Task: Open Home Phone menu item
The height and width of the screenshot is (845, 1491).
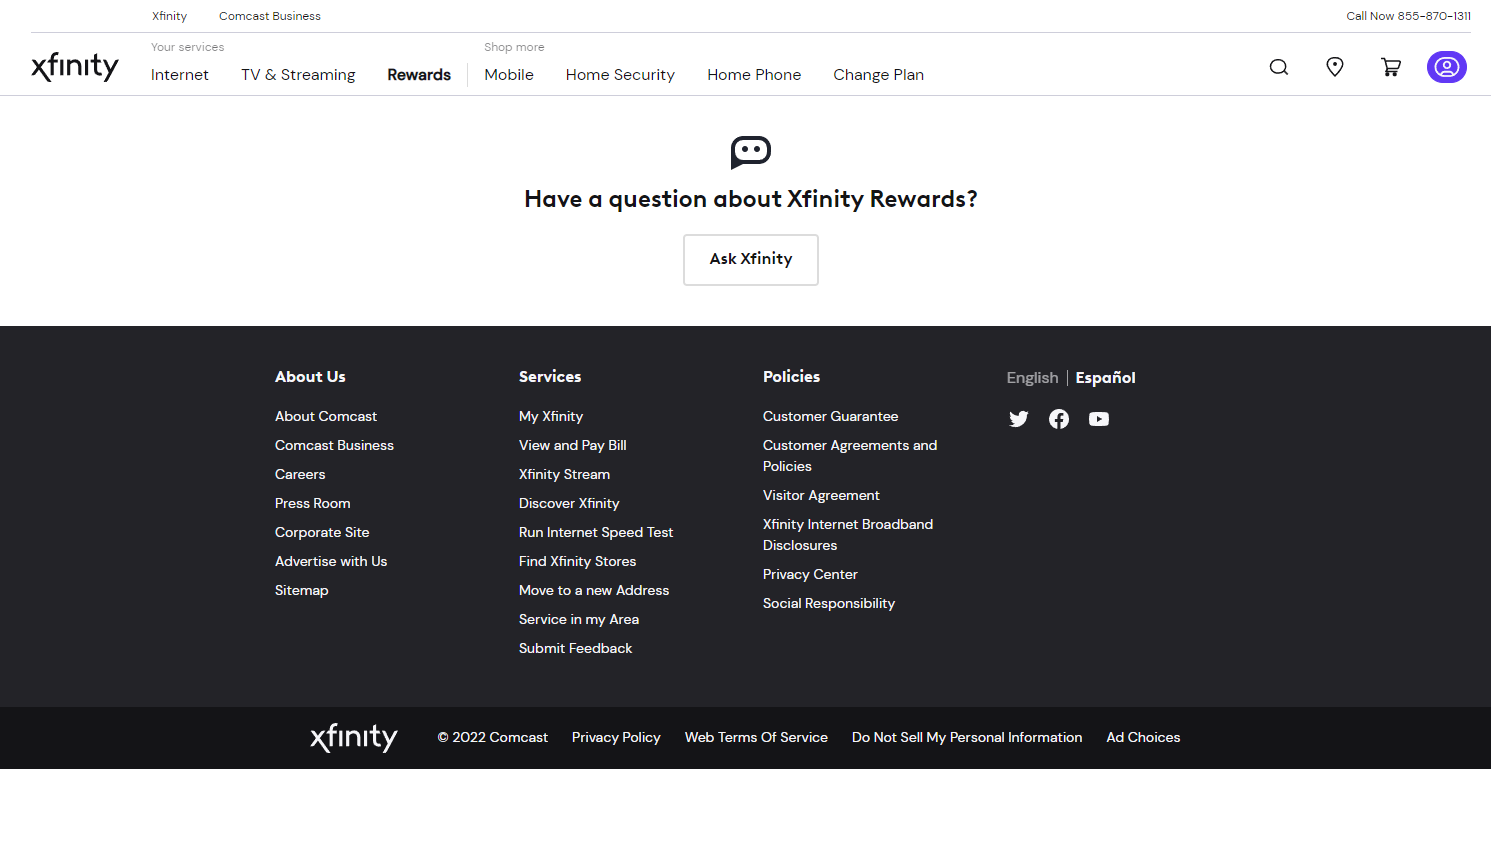Action: [754, 75]
